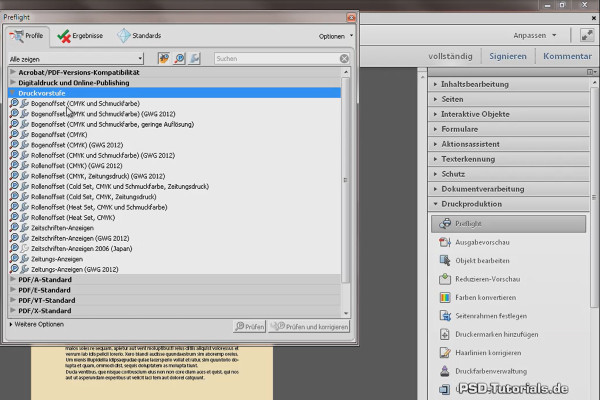
Task: Click the select-single-checks magnifier icon
Action: (x=179, y=58)
